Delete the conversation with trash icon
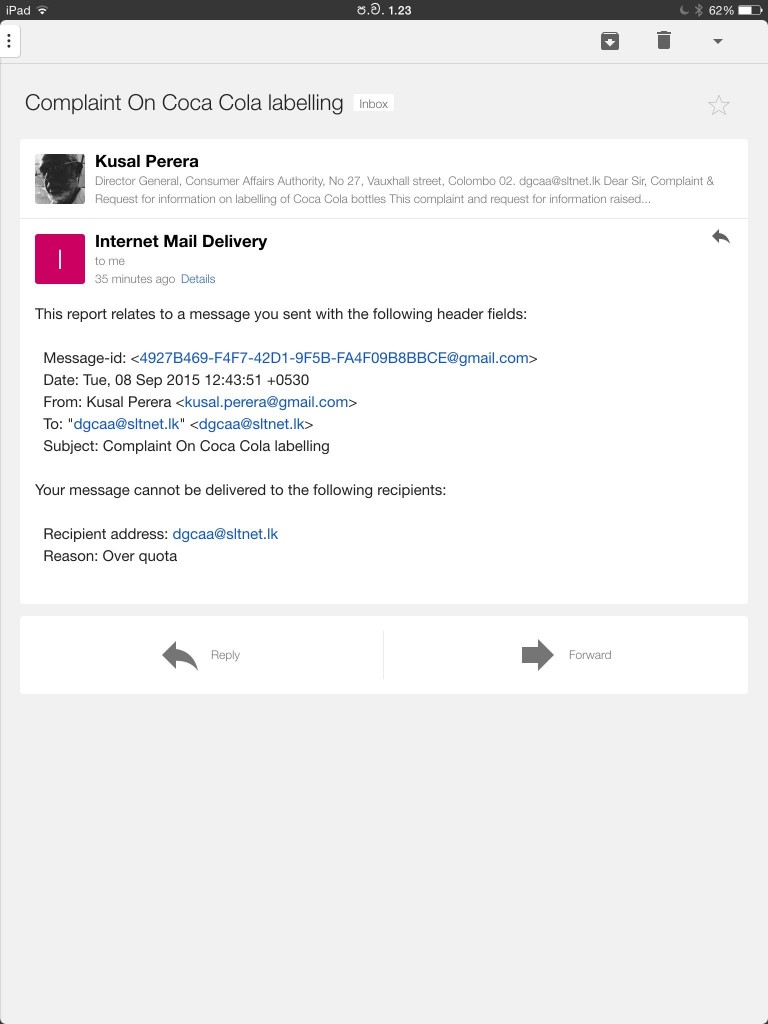This screenshot has height=1024, width=768. pyautogui.click(x=664, y=41)
